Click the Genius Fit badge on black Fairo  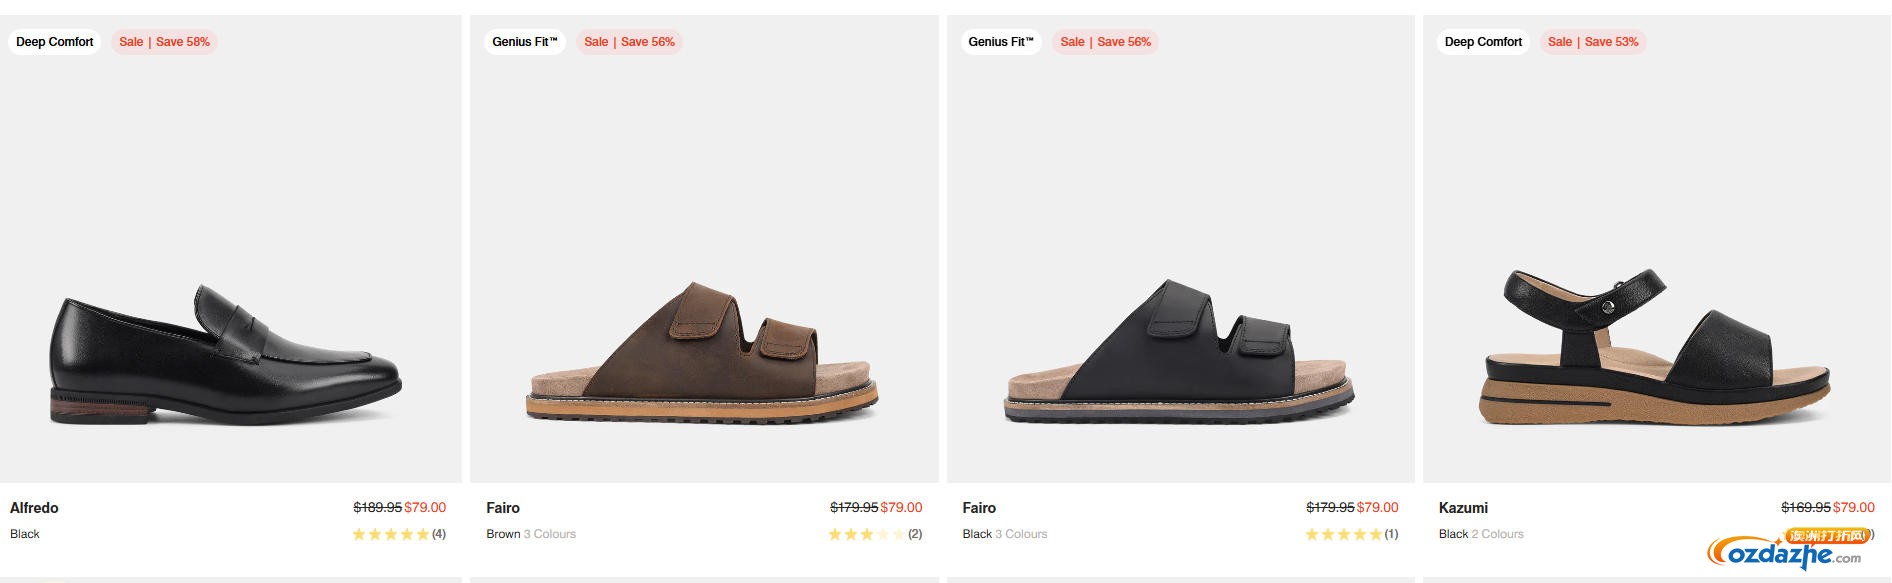pos(1001,42)
